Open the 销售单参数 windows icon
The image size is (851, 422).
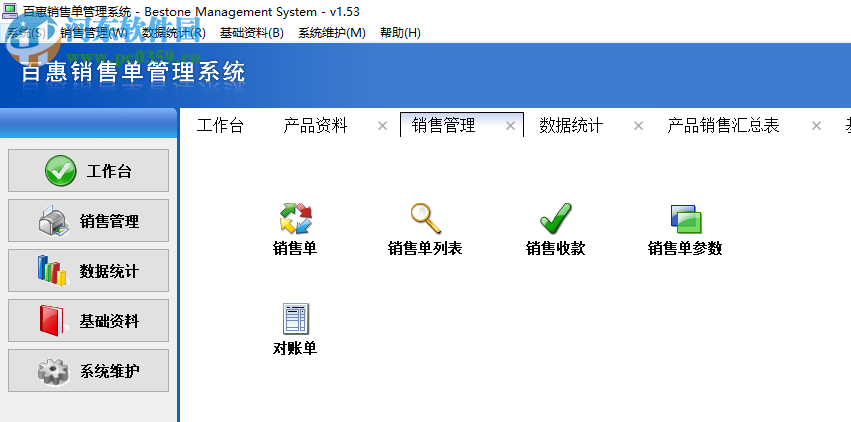coord(685,219)
